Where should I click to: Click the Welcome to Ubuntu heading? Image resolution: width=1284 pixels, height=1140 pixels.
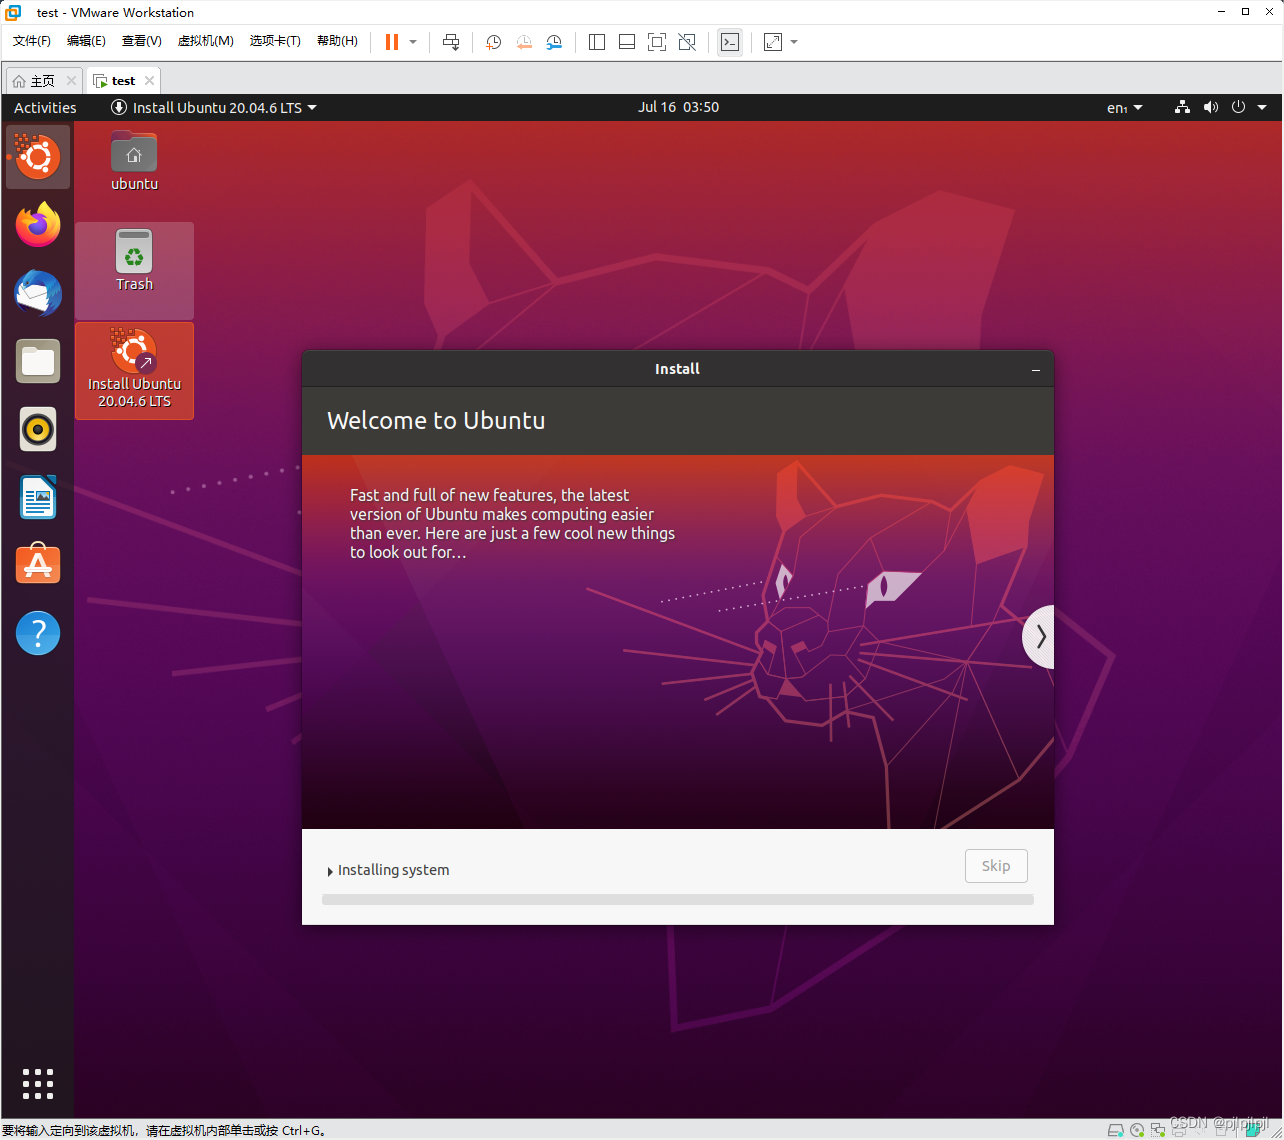click(436, 421)
